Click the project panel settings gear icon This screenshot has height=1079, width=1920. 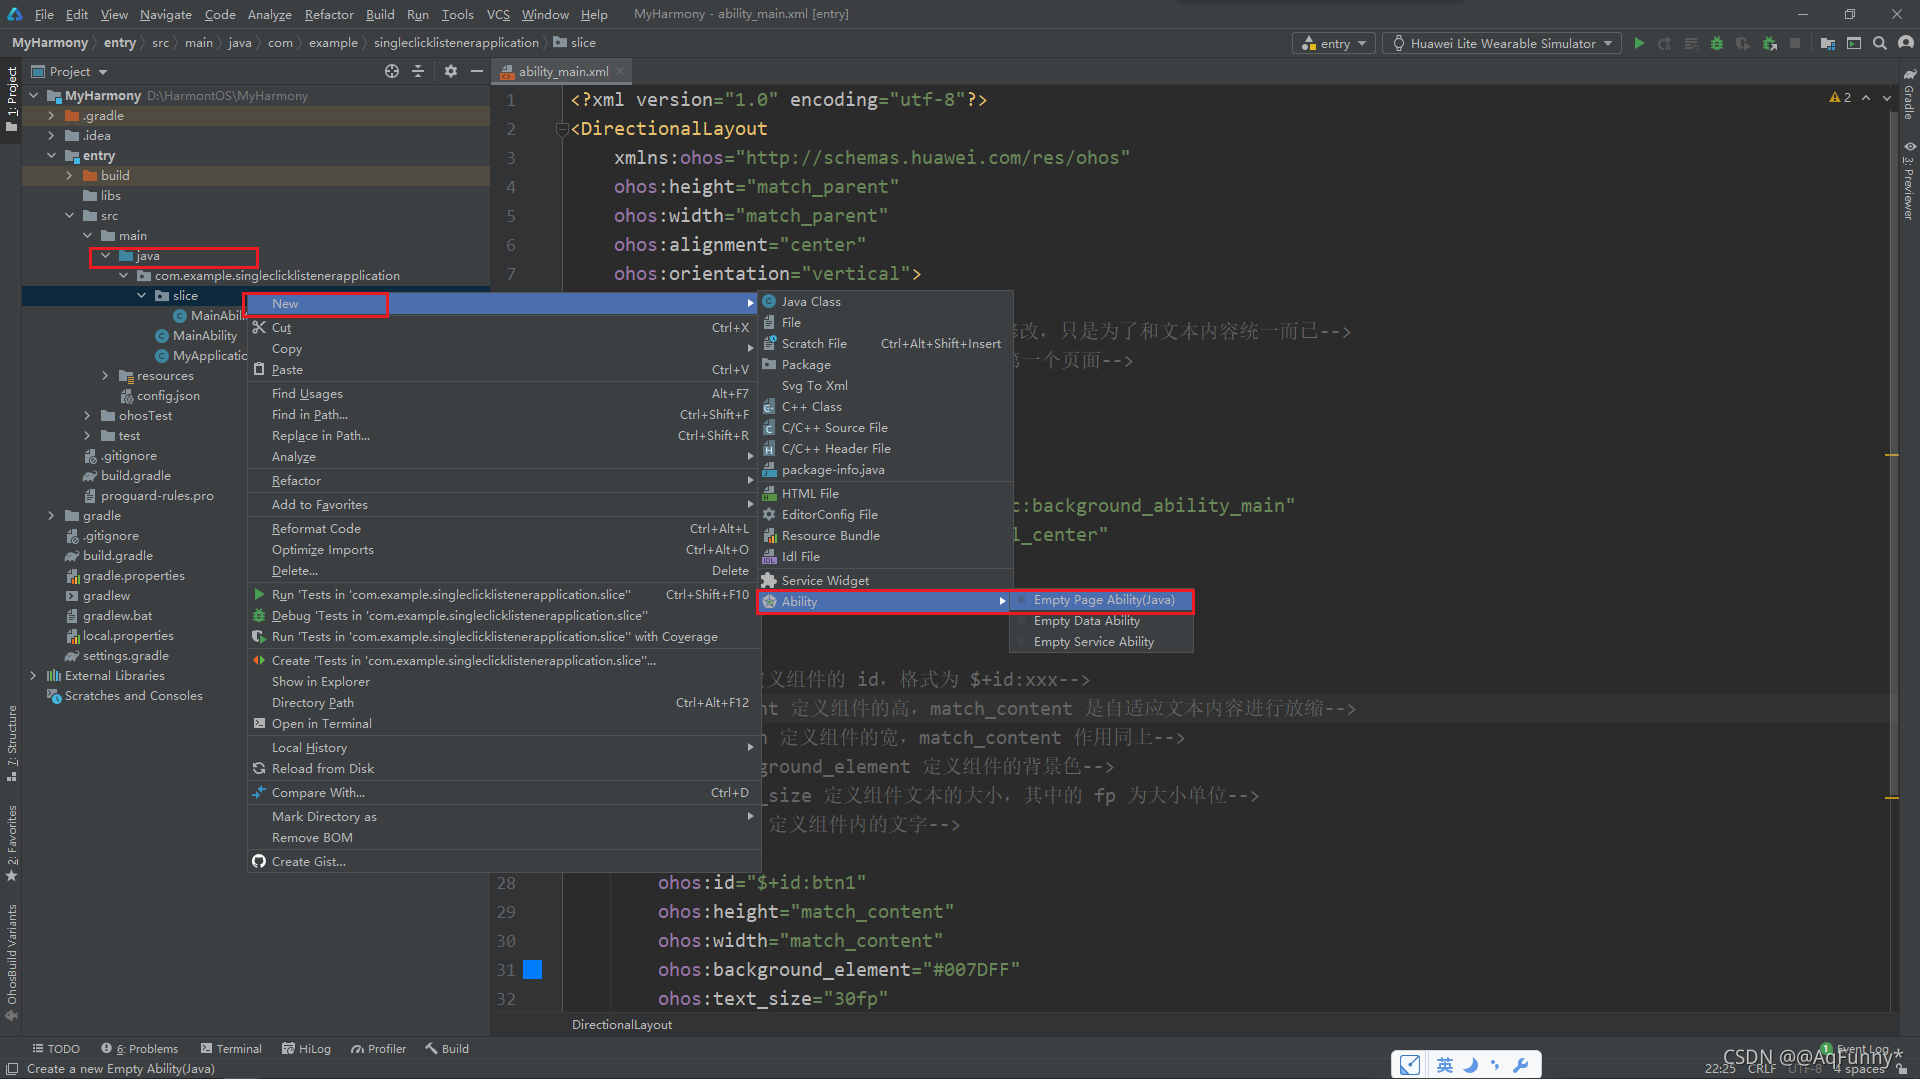[450, 71]
